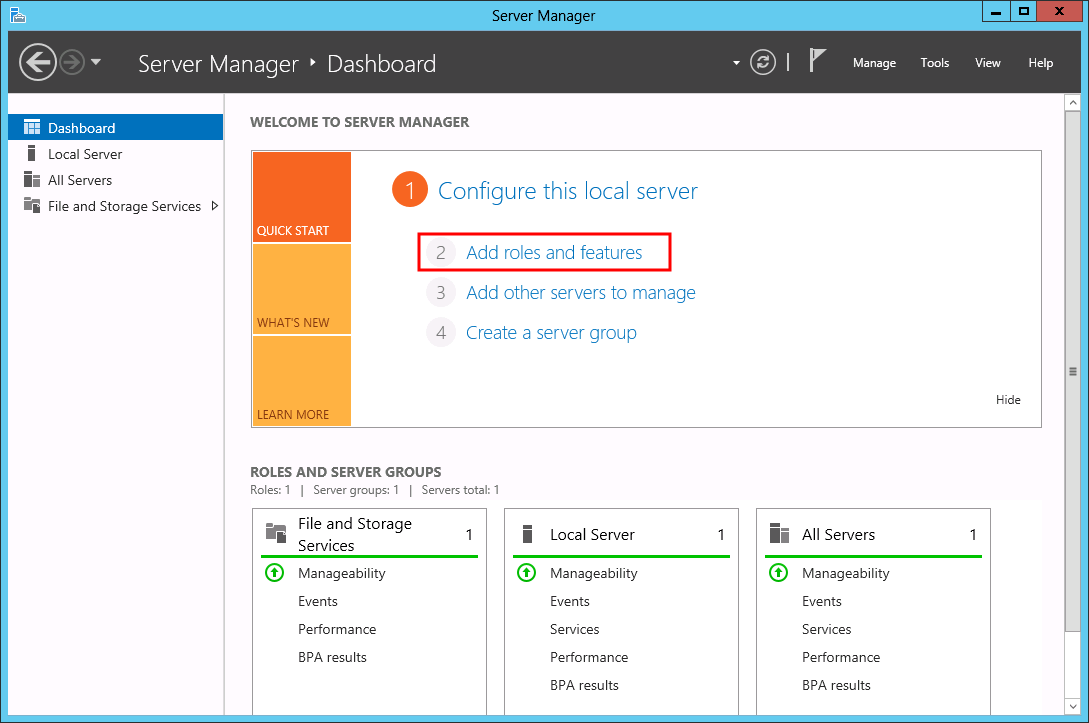Click green status icon in All Servers tile
This screenshot has height=723, width=1089.
(779, 572)
